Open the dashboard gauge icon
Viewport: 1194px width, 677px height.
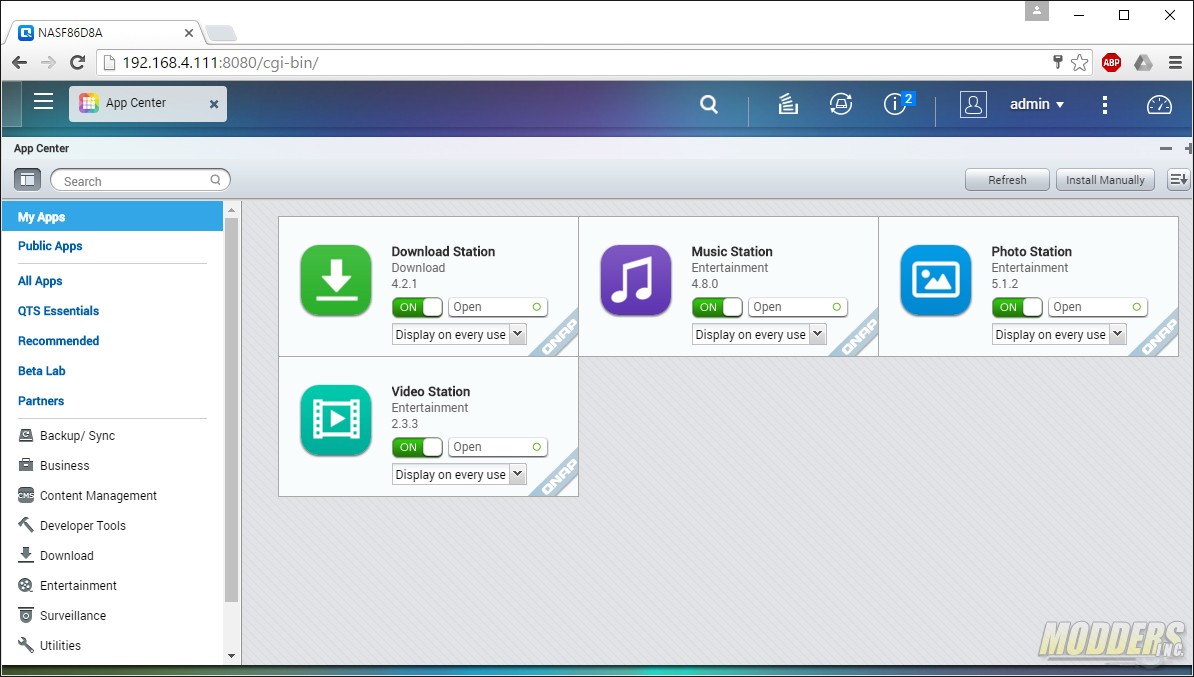click(x=1159, y=104)
